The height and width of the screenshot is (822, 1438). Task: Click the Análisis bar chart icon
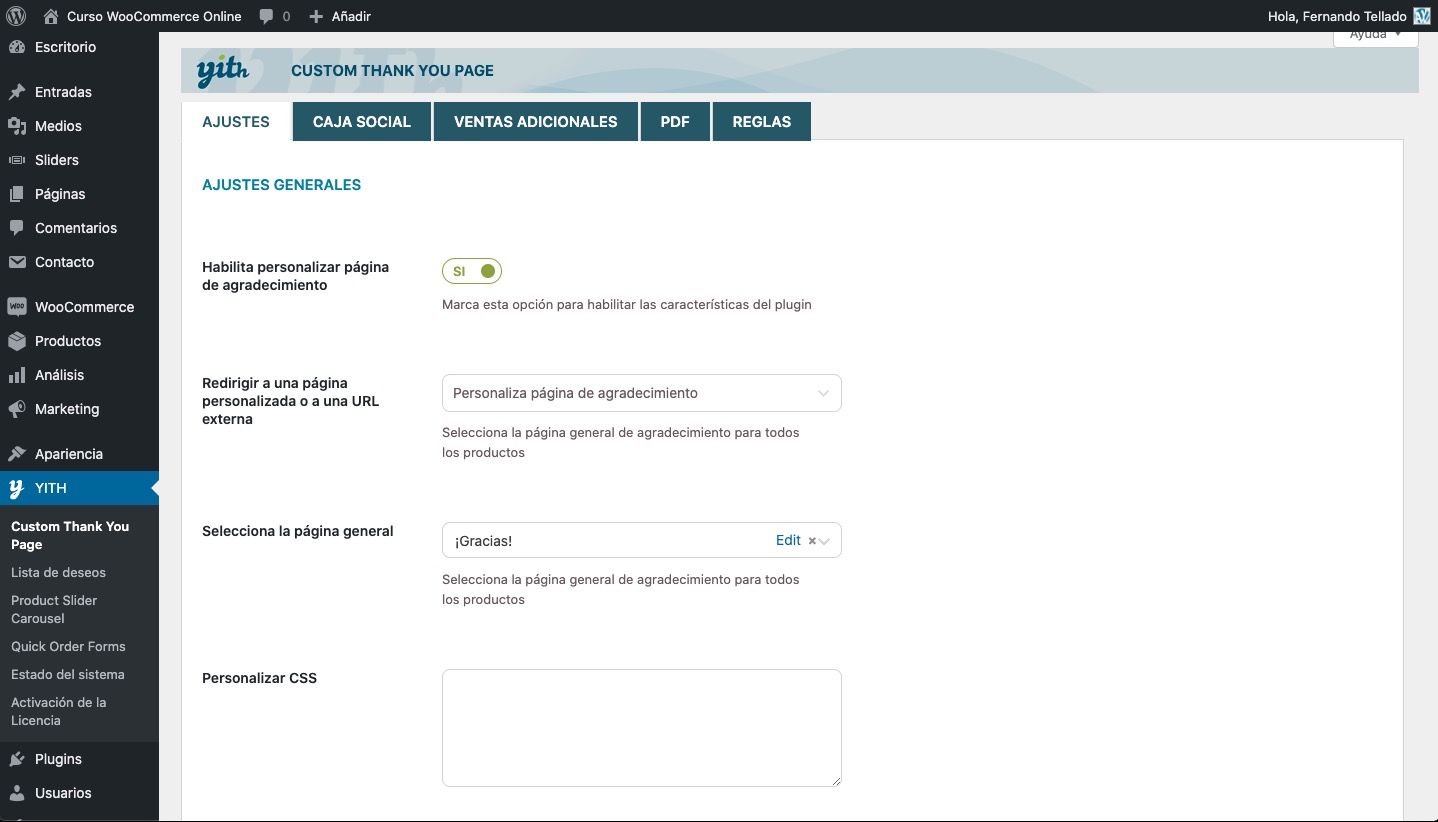tap(16, 375)
